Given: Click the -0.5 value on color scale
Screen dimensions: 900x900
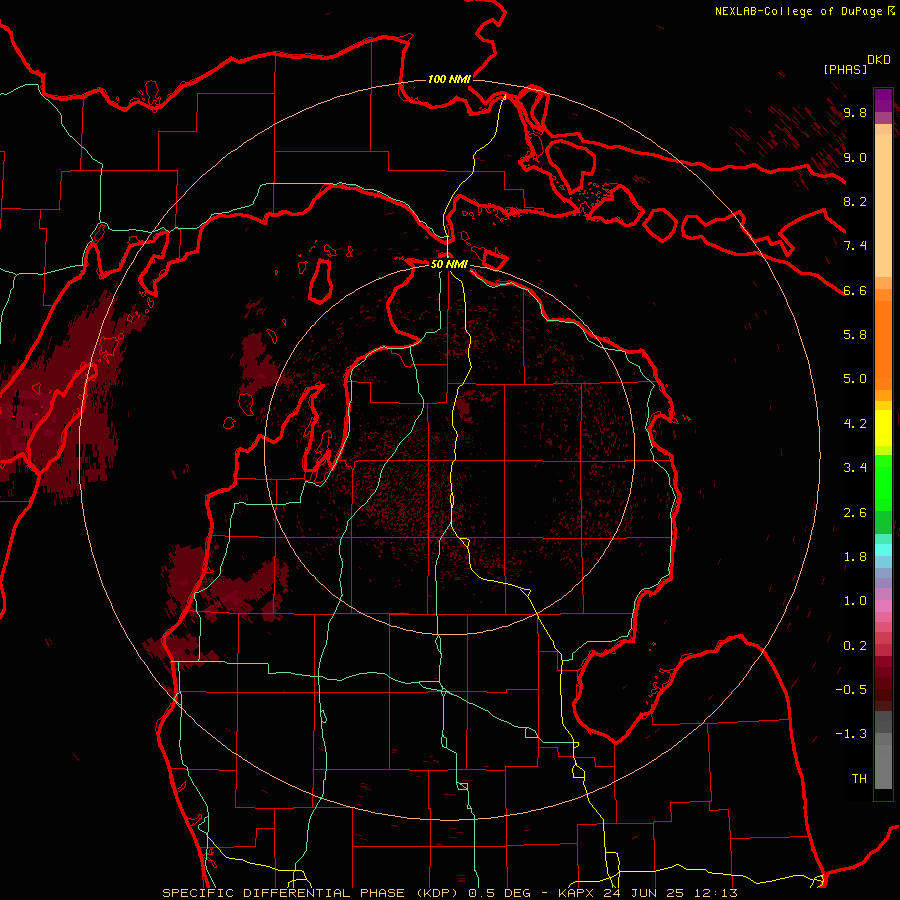Looking at the screenshot, I should point(851,690).
